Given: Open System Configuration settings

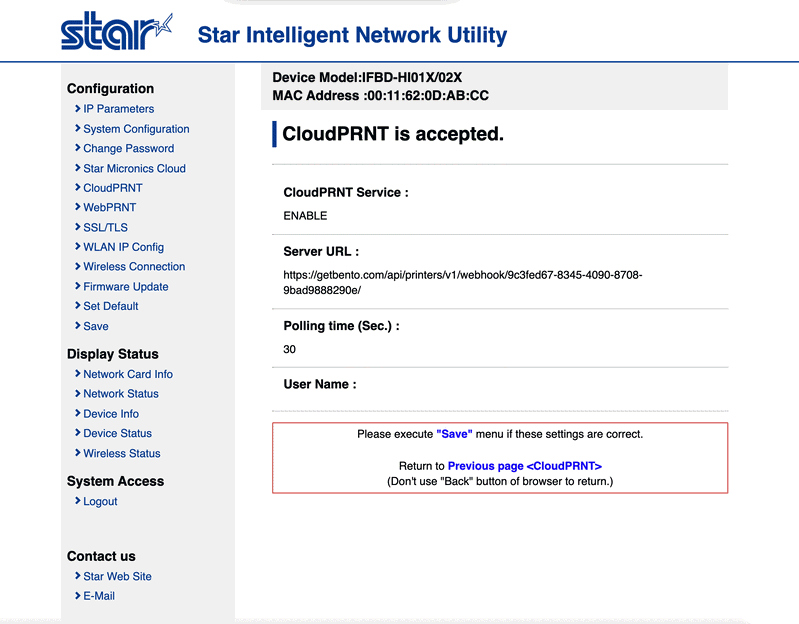Looking at the screenshot, I should pyautogui.click(x=136, y=129).
